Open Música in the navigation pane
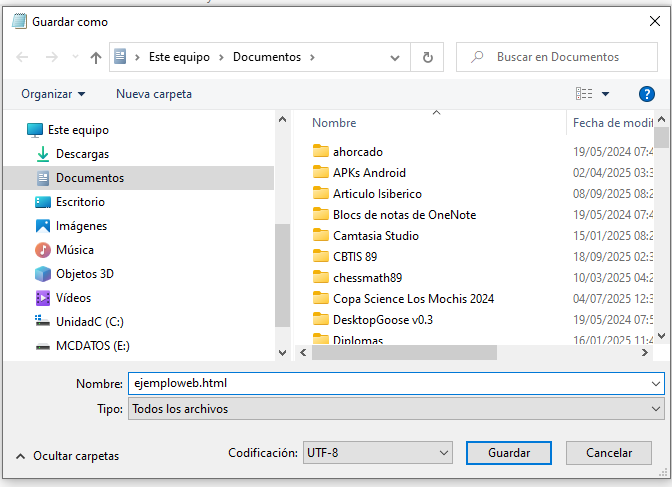 (x=75, y=250)
